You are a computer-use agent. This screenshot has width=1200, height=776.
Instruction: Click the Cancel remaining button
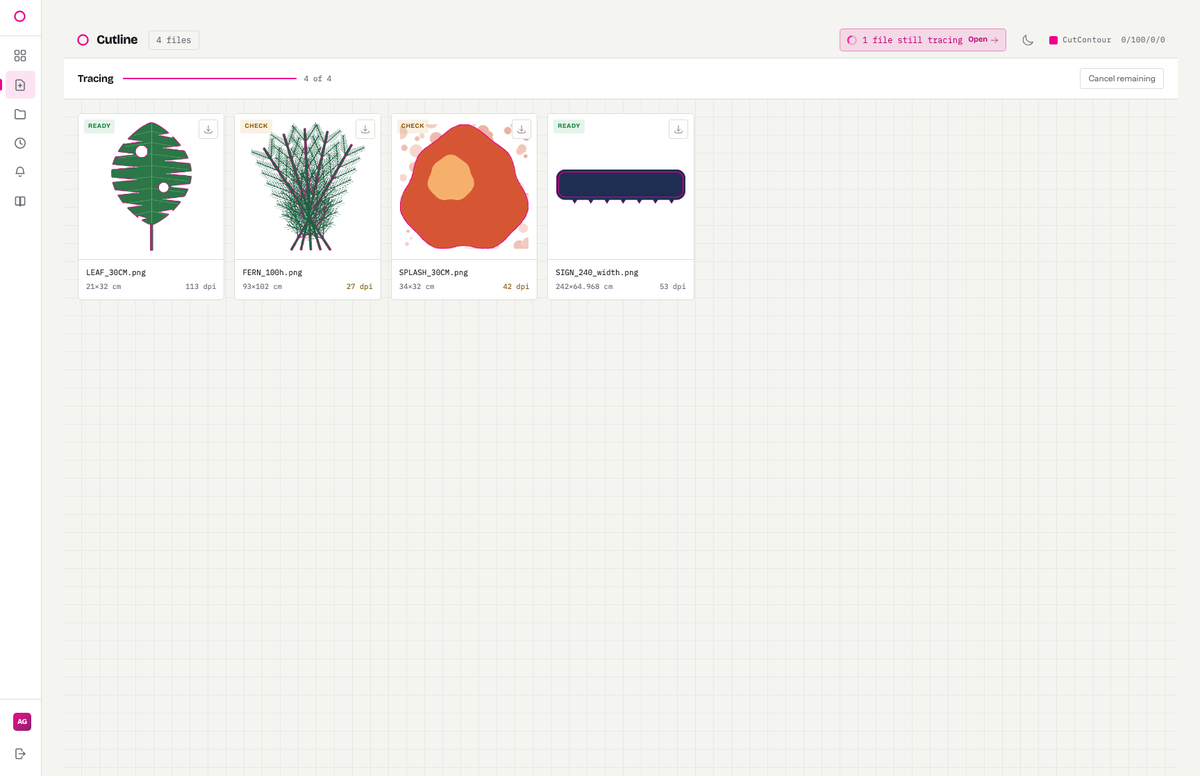coord(1122,78)
